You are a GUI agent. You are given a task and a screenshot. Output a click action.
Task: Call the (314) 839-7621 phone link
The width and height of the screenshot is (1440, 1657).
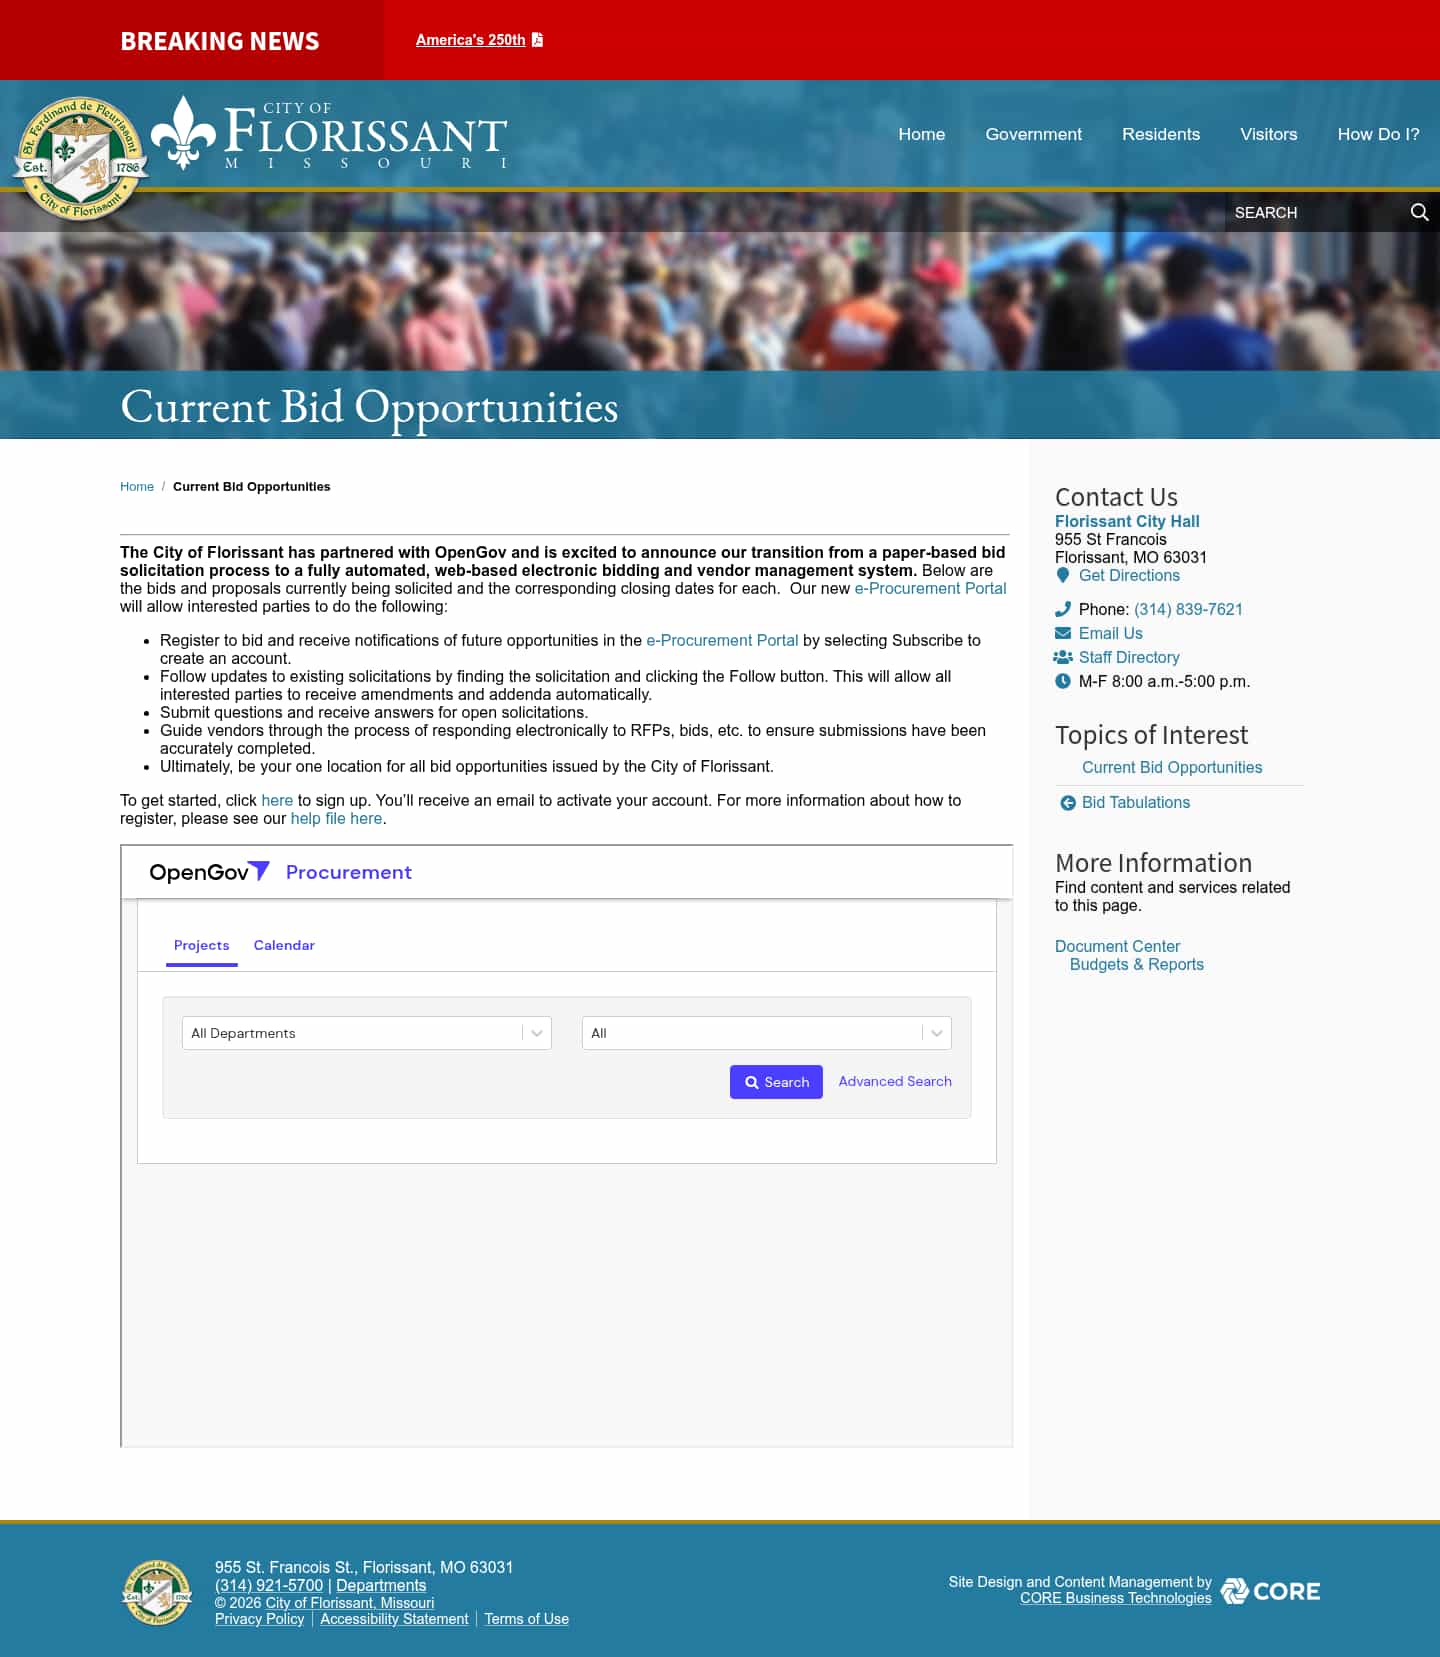[1188, 609]
